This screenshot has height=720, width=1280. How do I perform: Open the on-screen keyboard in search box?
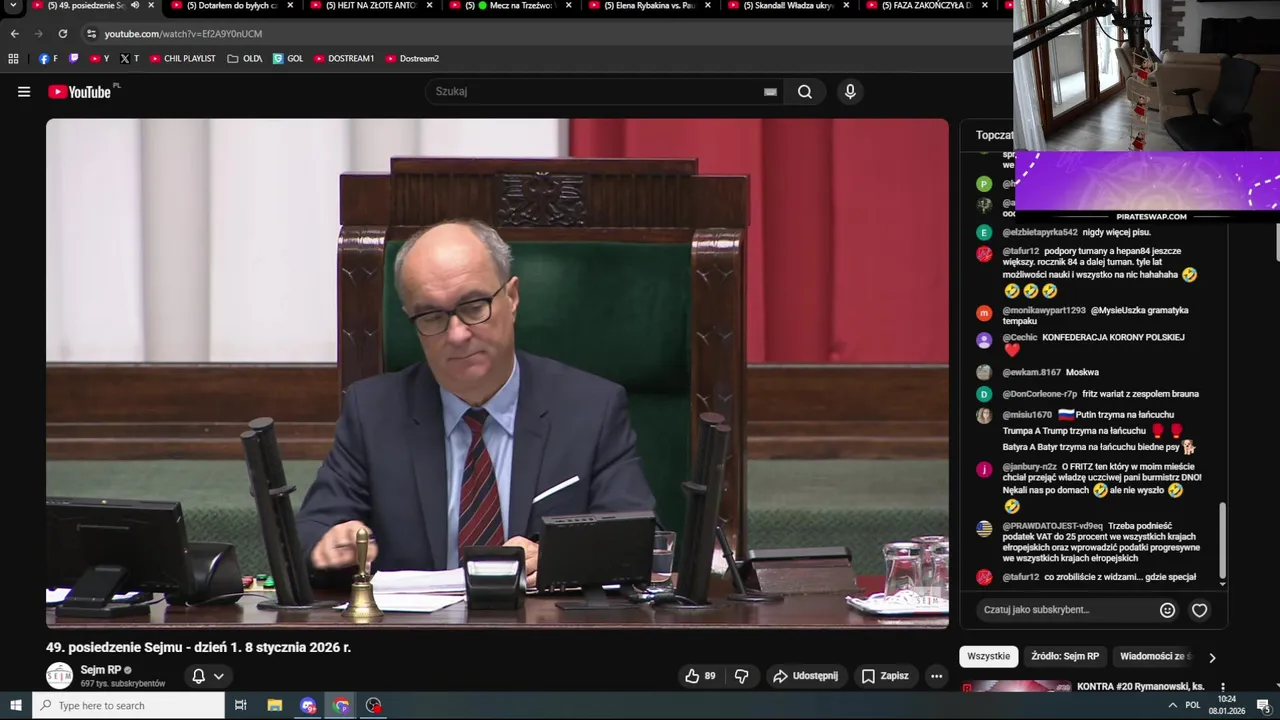point(770,92)
